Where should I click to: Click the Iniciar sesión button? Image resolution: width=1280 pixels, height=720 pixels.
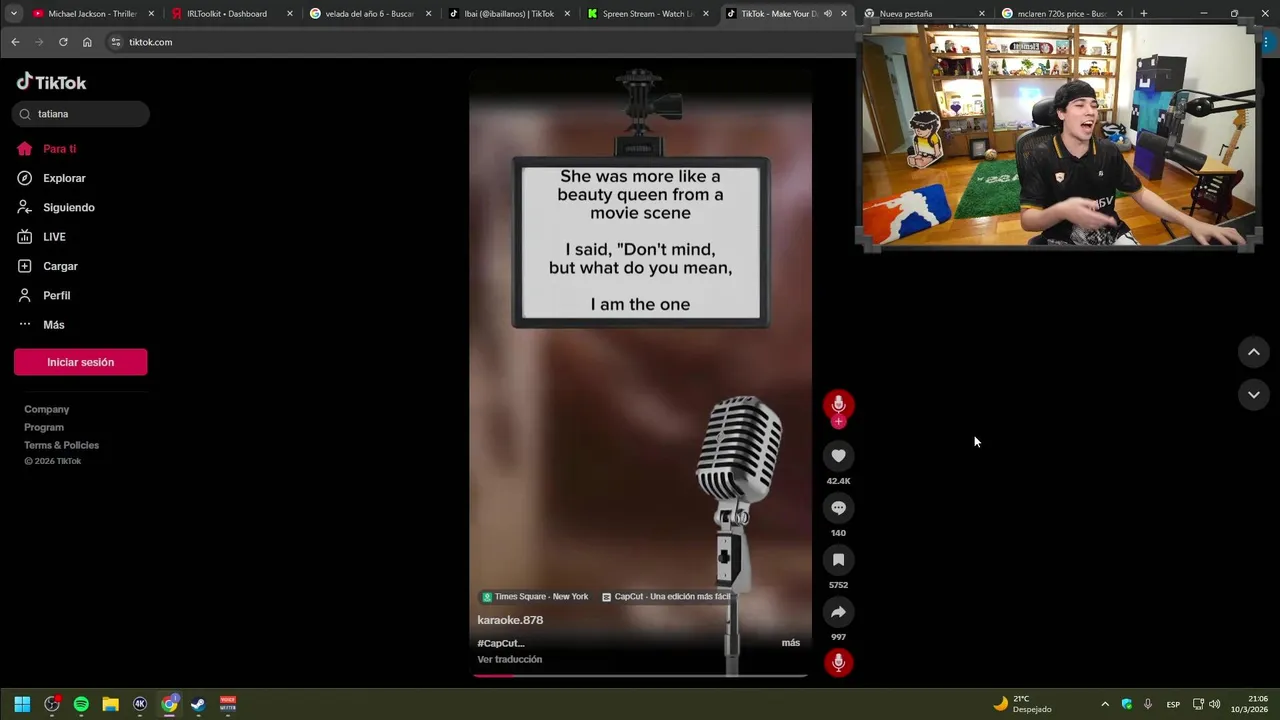tap(80, 362)
